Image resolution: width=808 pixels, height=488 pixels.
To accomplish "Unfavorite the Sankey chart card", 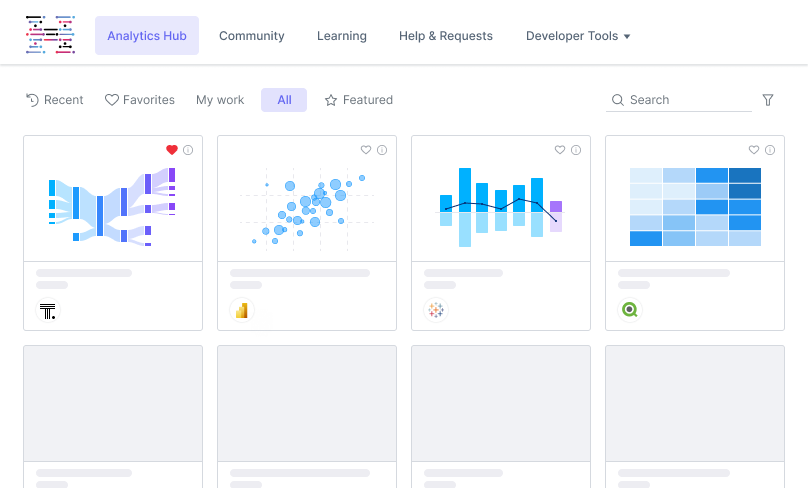I will [172, 150].
